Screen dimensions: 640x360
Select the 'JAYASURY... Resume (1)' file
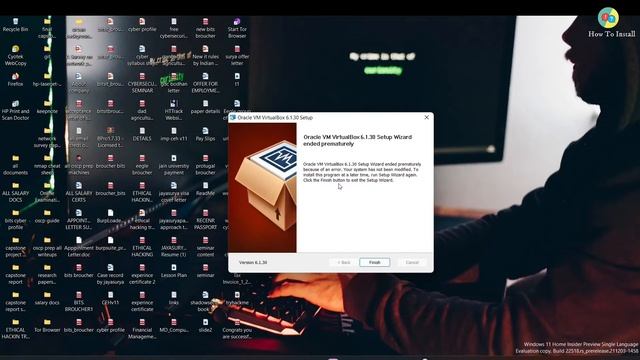pyautogui.click(x=174, y=247)
